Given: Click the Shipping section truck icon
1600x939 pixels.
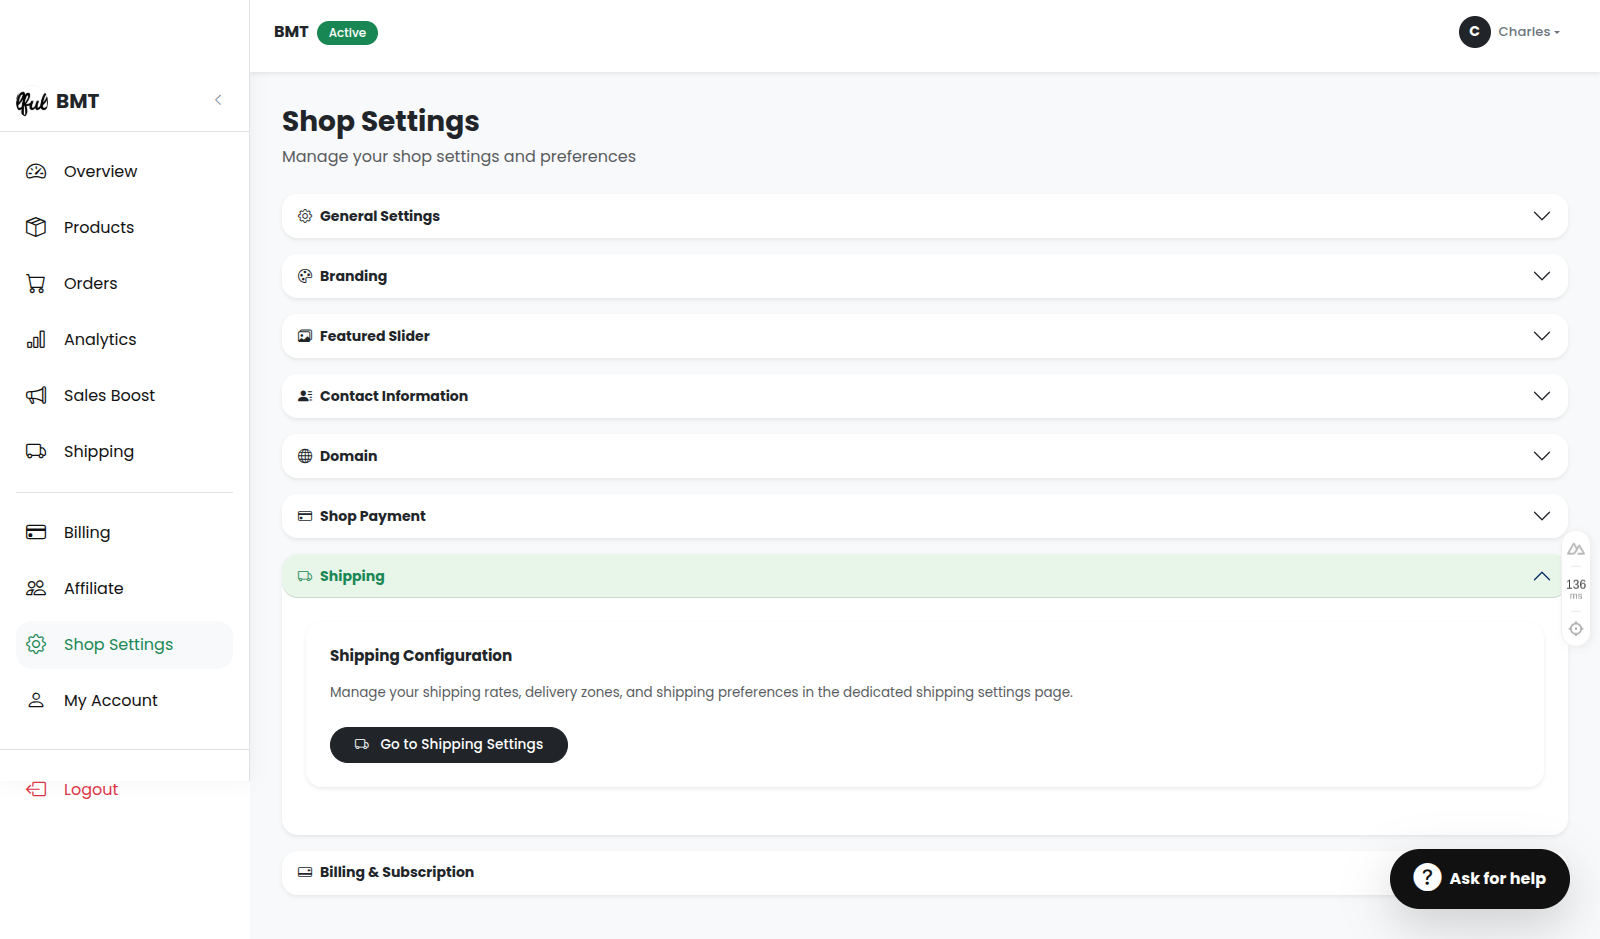Looking at the screenshot, I should point(305,576).
